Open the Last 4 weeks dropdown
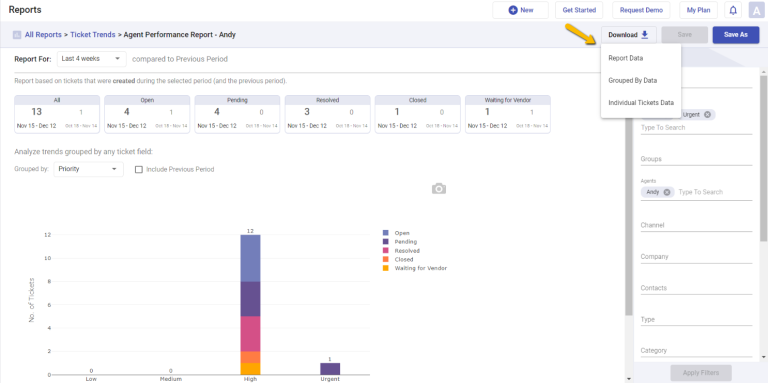This screenshot has height=383, width=768. 92,59
